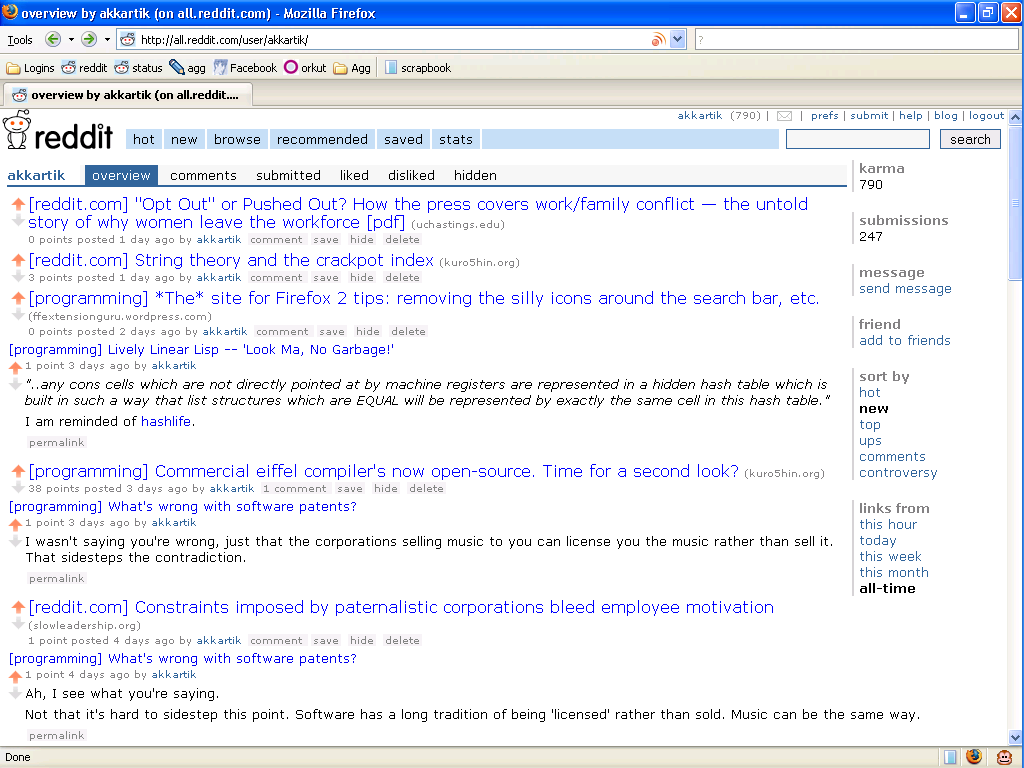1024x768 pixels.
Task: Upvote the String theory crackpot index post
Action: (17, 260)
